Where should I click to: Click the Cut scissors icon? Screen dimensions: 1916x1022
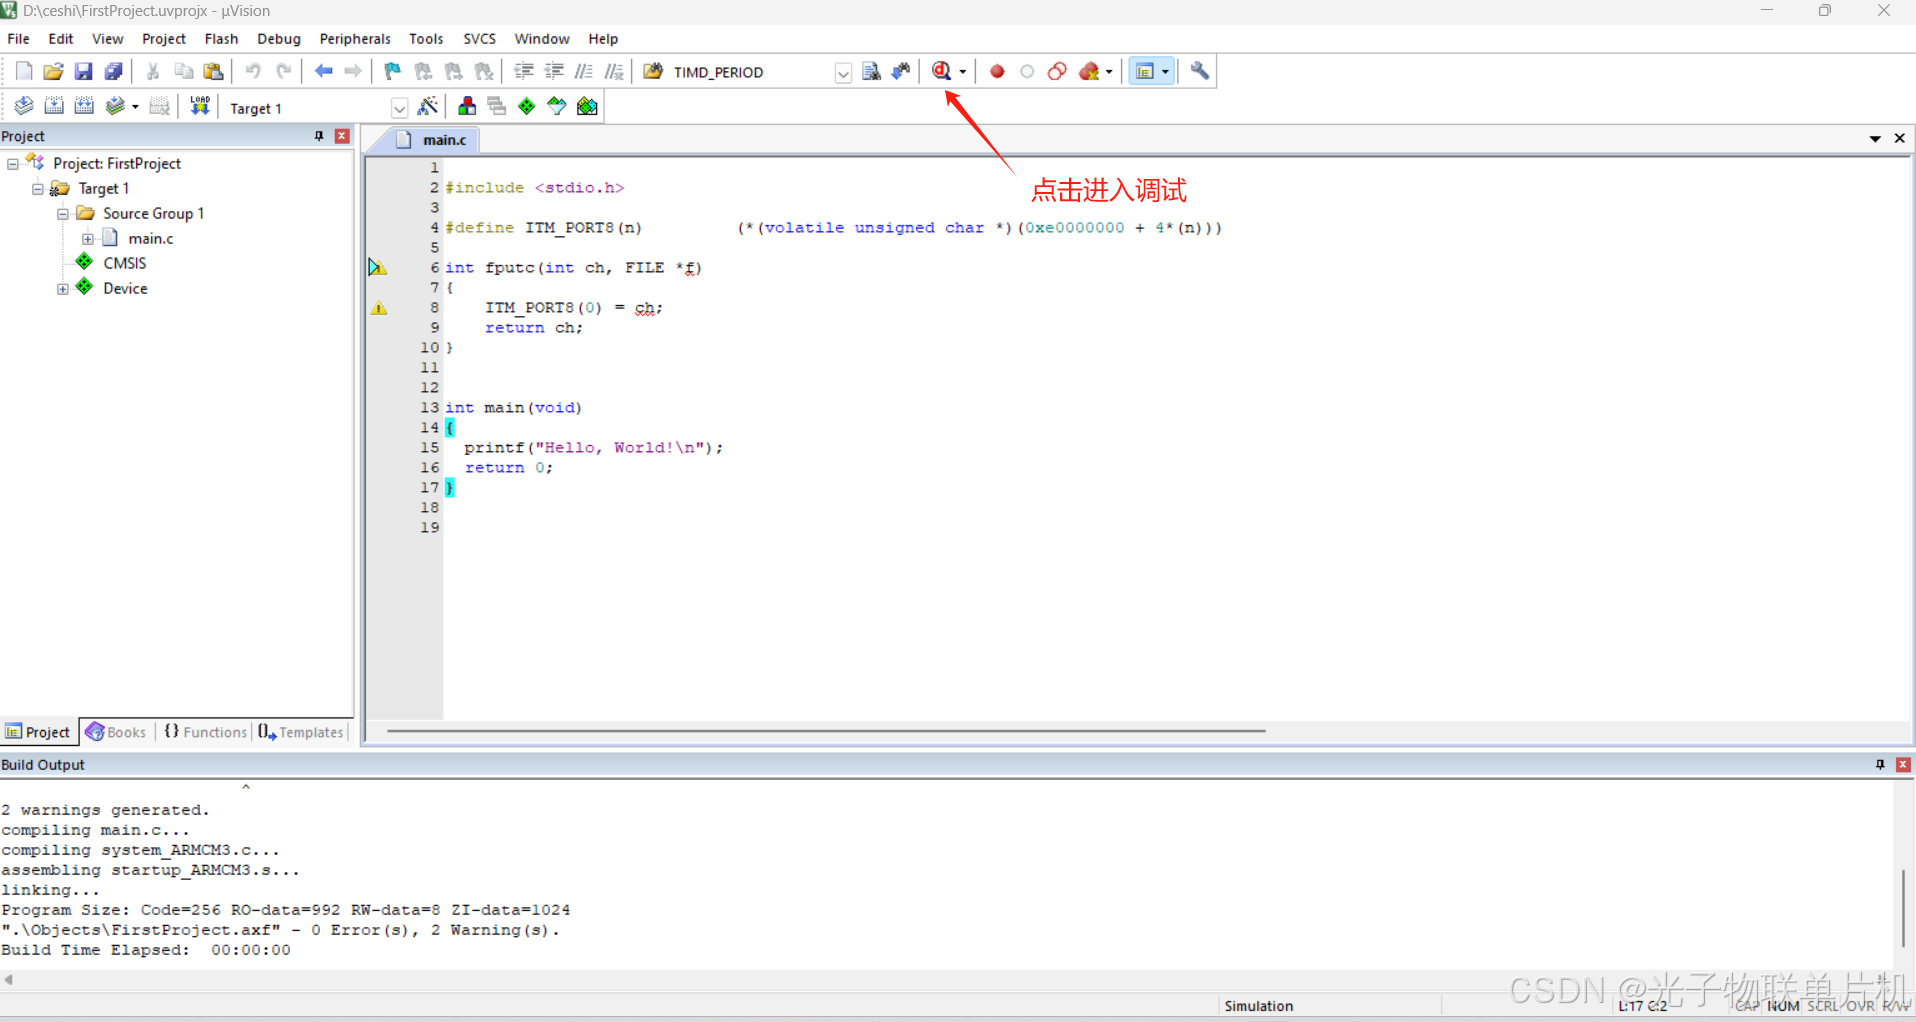tap(153, 71)
